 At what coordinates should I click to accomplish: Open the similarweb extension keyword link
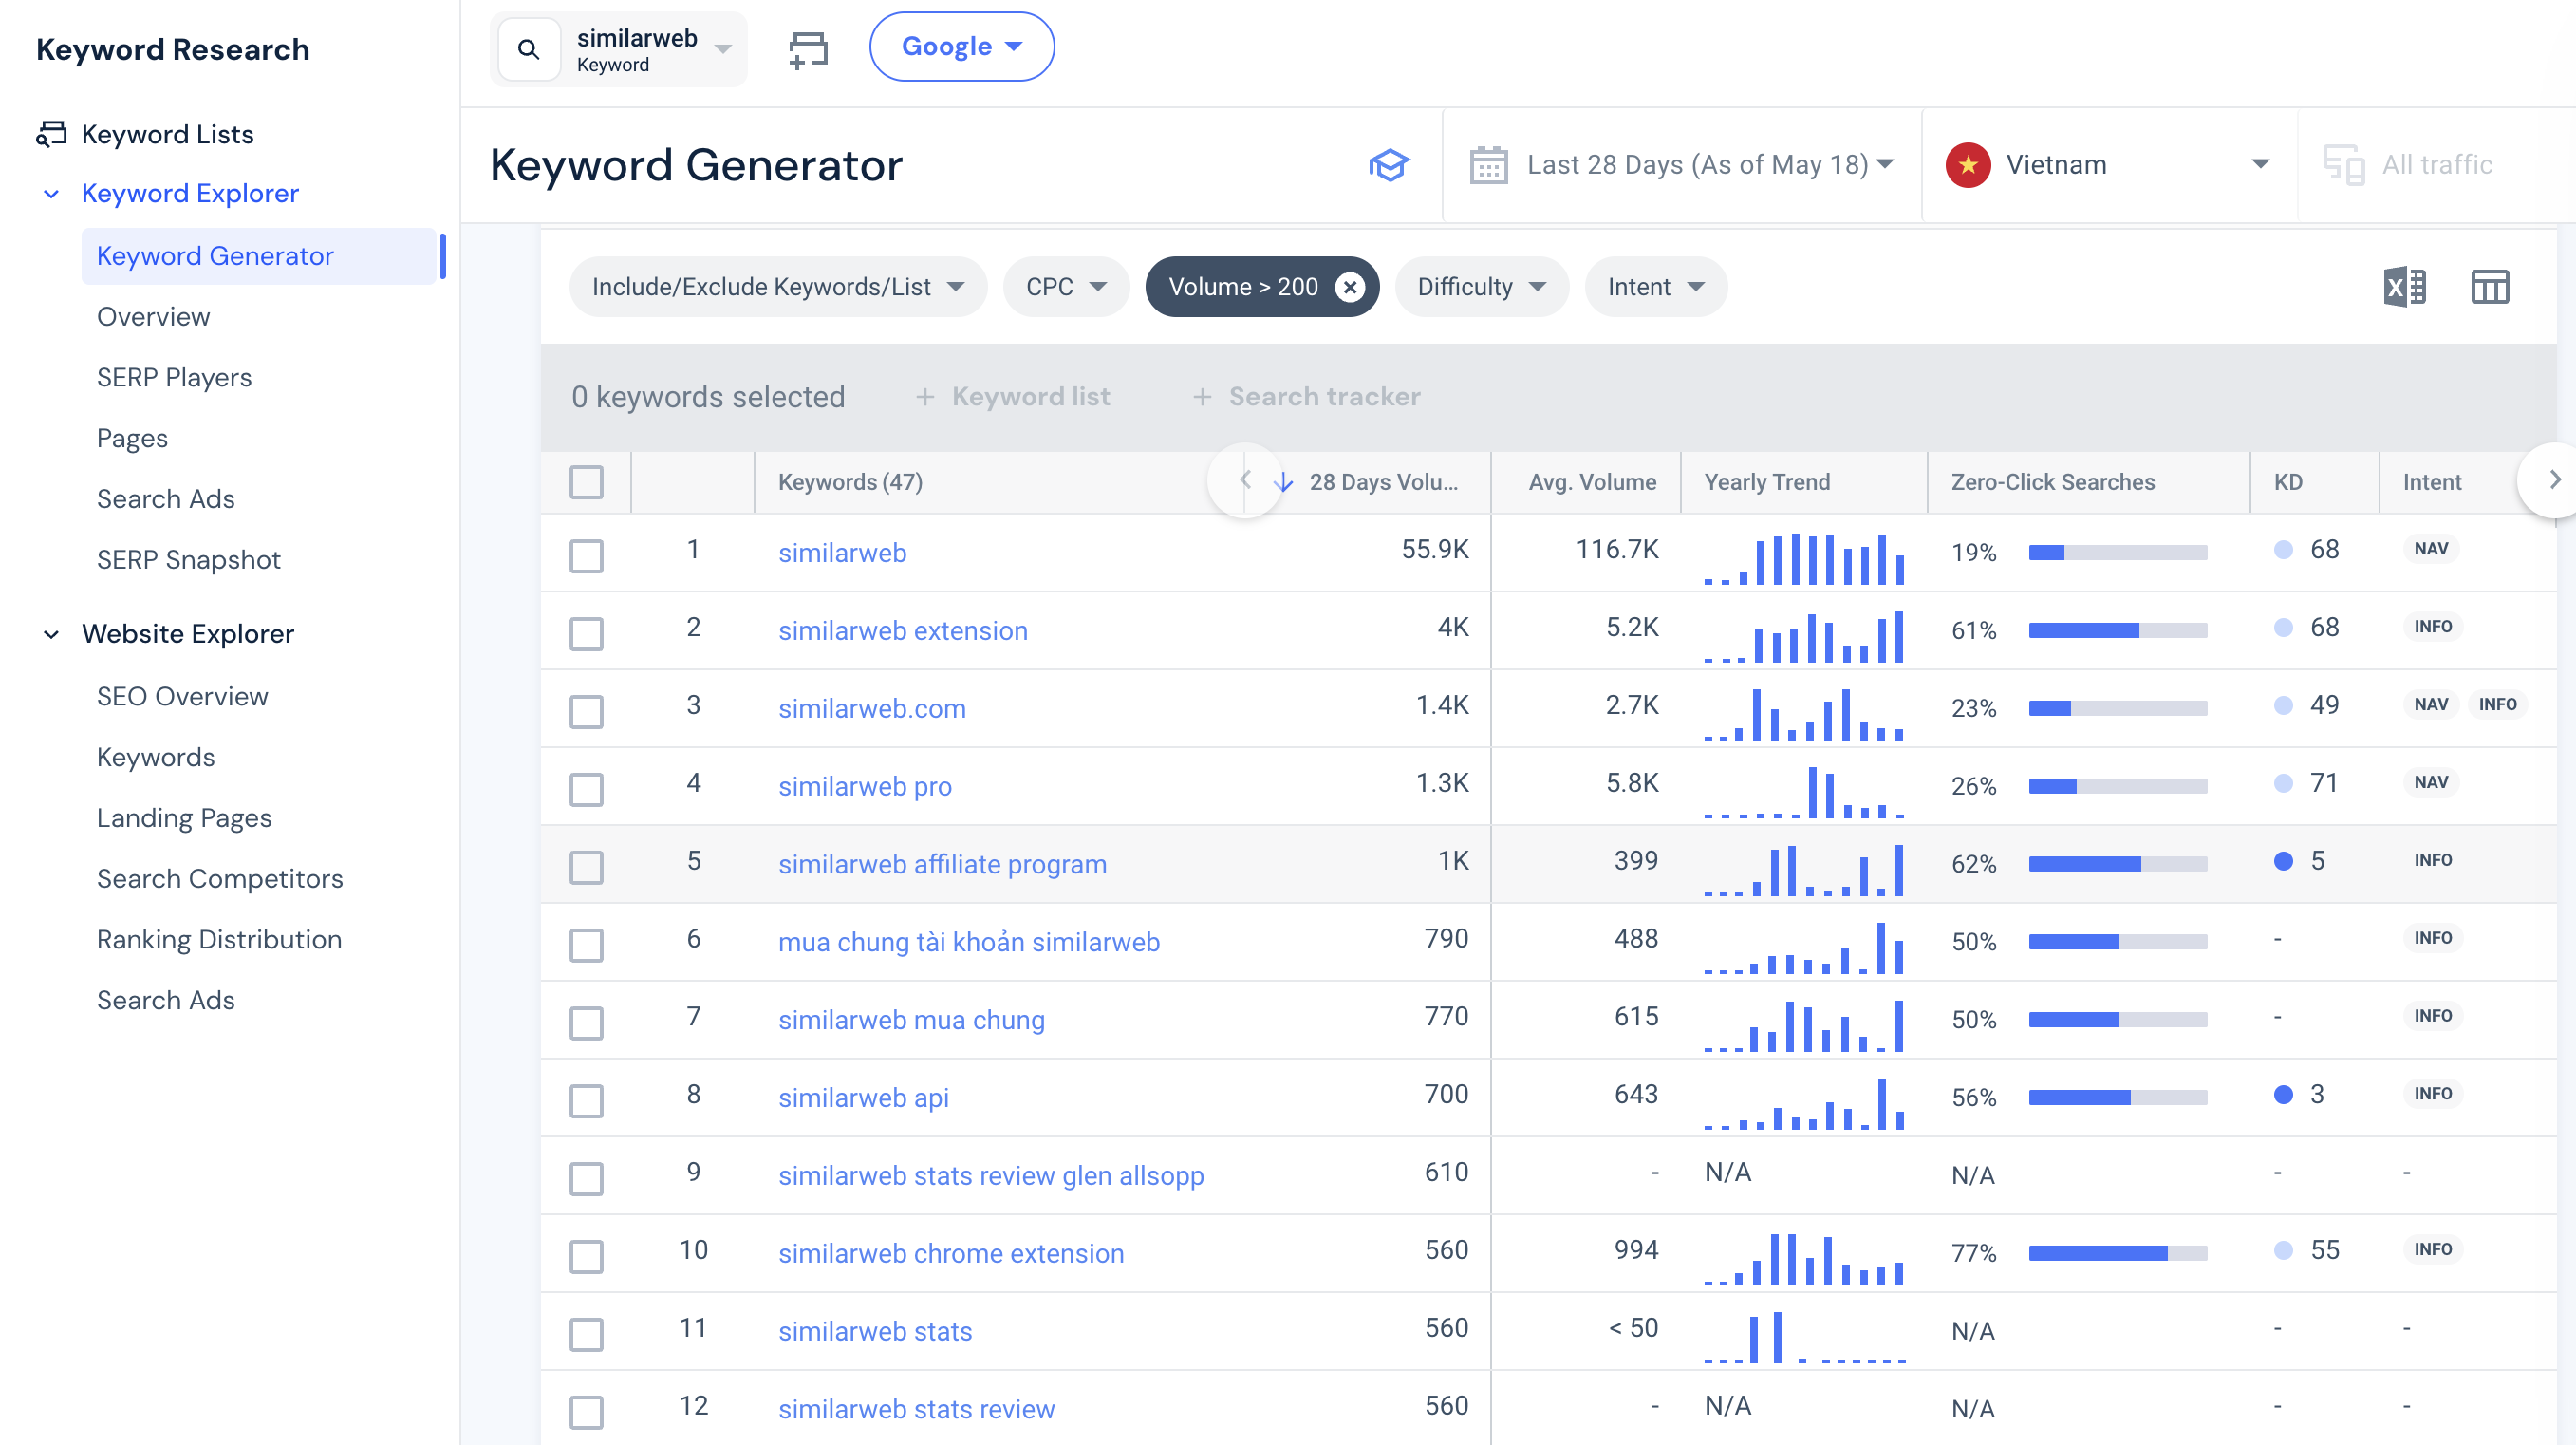(903, 631)
